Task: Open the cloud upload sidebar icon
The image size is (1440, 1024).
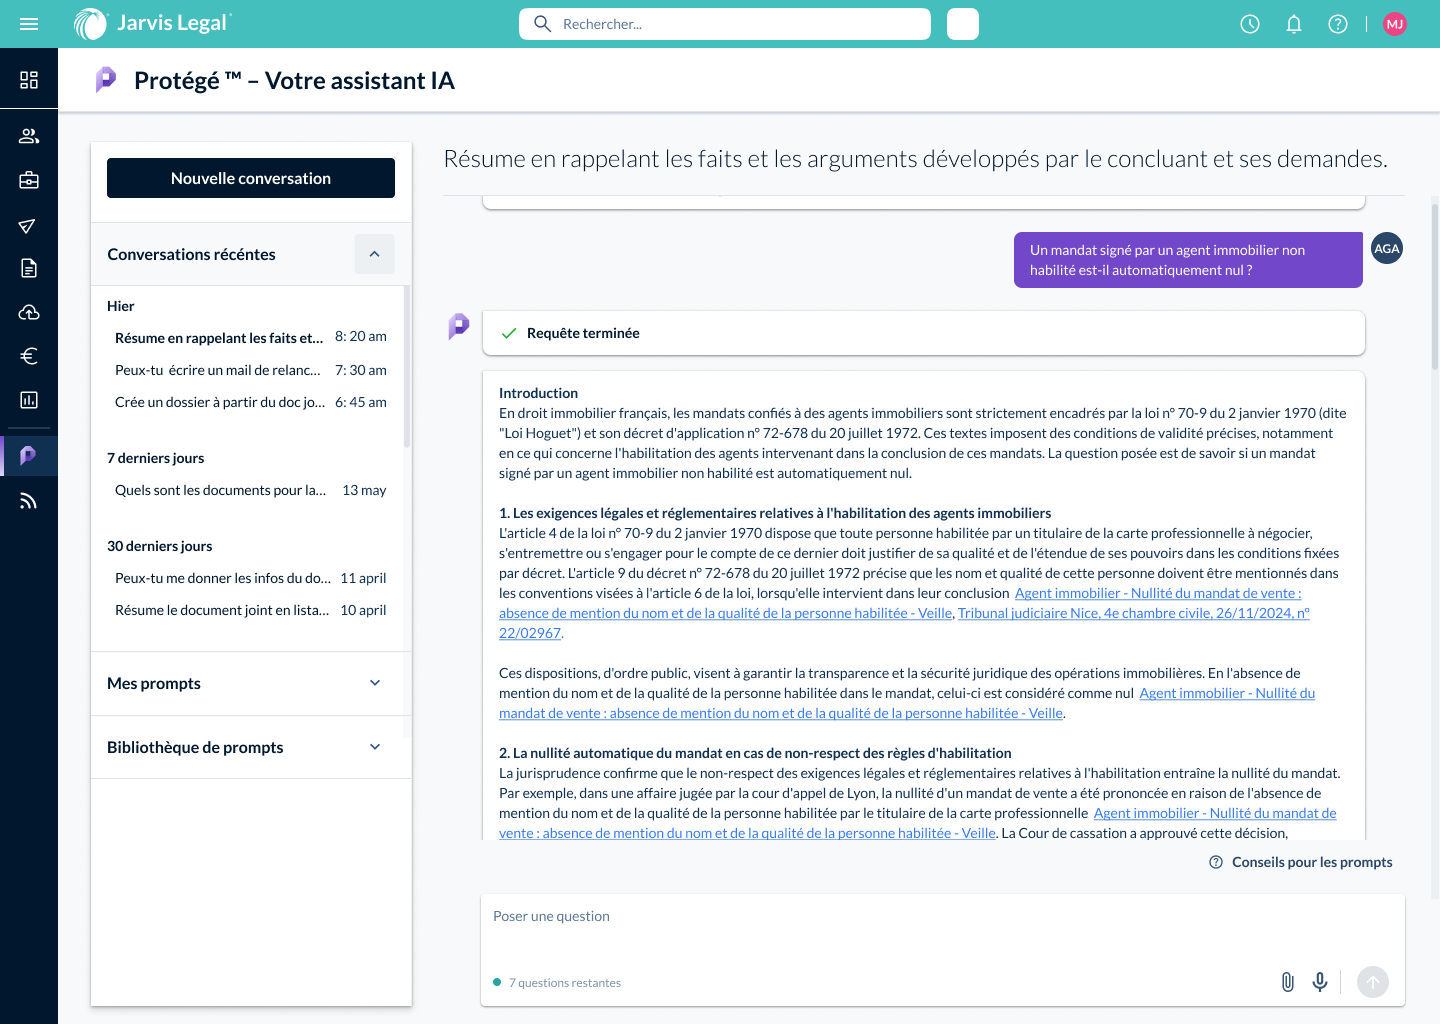Action: coord(29,312)
